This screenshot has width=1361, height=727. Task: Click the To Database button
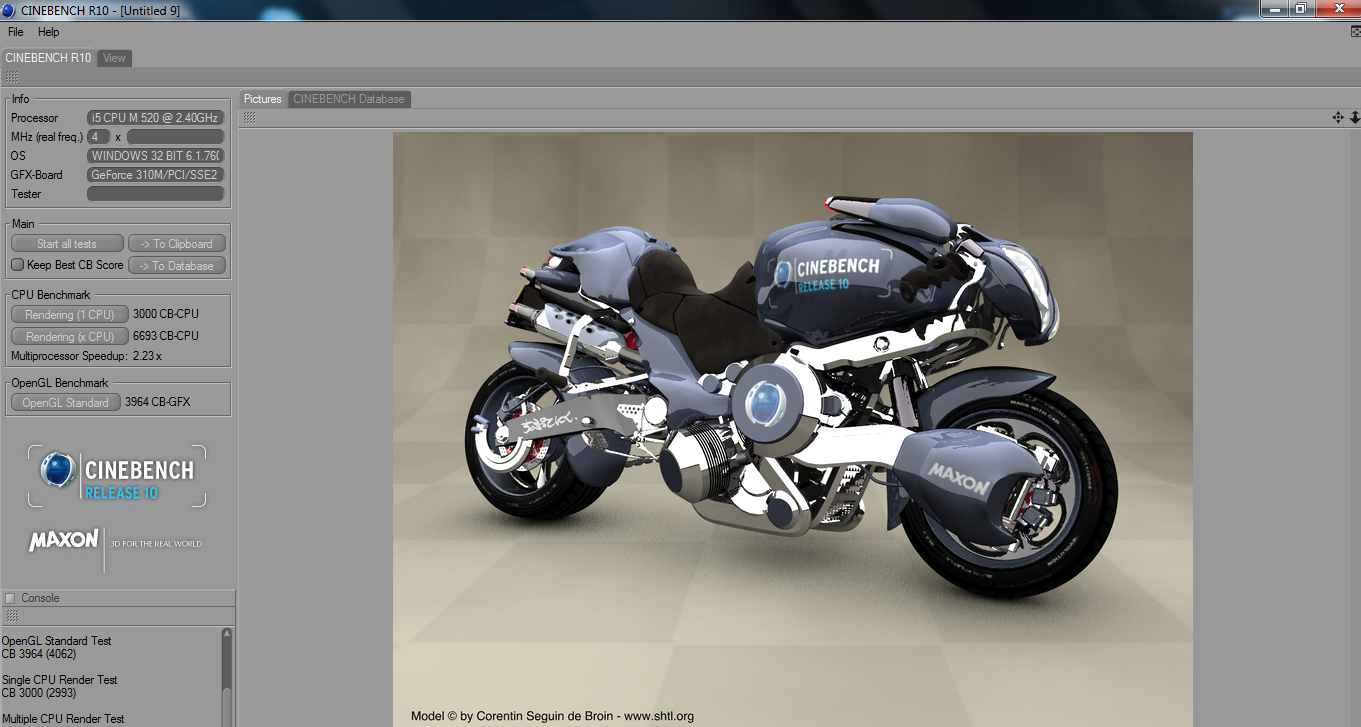177,265
